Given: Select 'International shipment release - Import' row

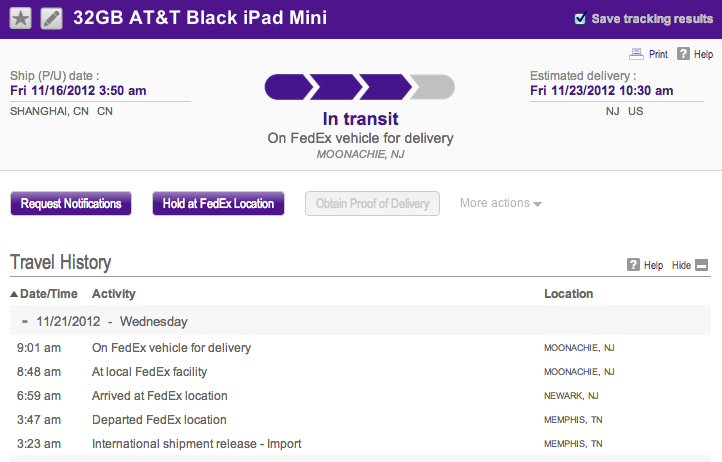Looking at the screenshot, I should tap(361, 444).
